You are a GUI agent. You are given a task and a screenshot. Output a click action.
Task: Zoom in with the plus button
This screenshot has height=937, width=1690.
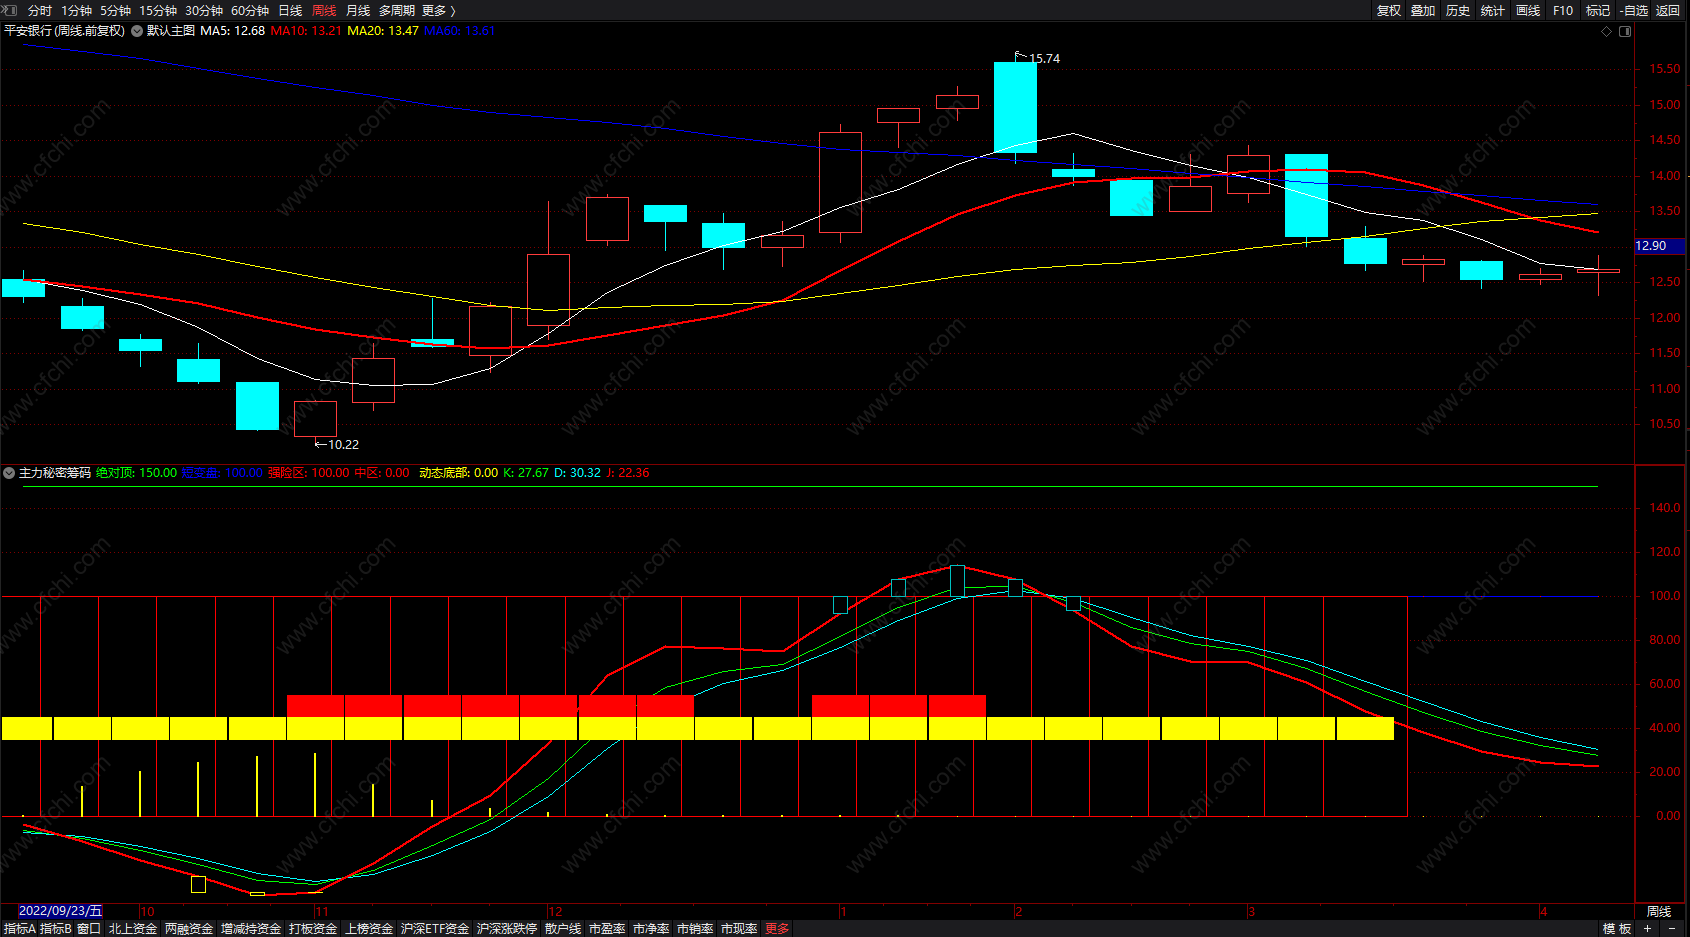pyautogui.click(x=1647, y=928)
